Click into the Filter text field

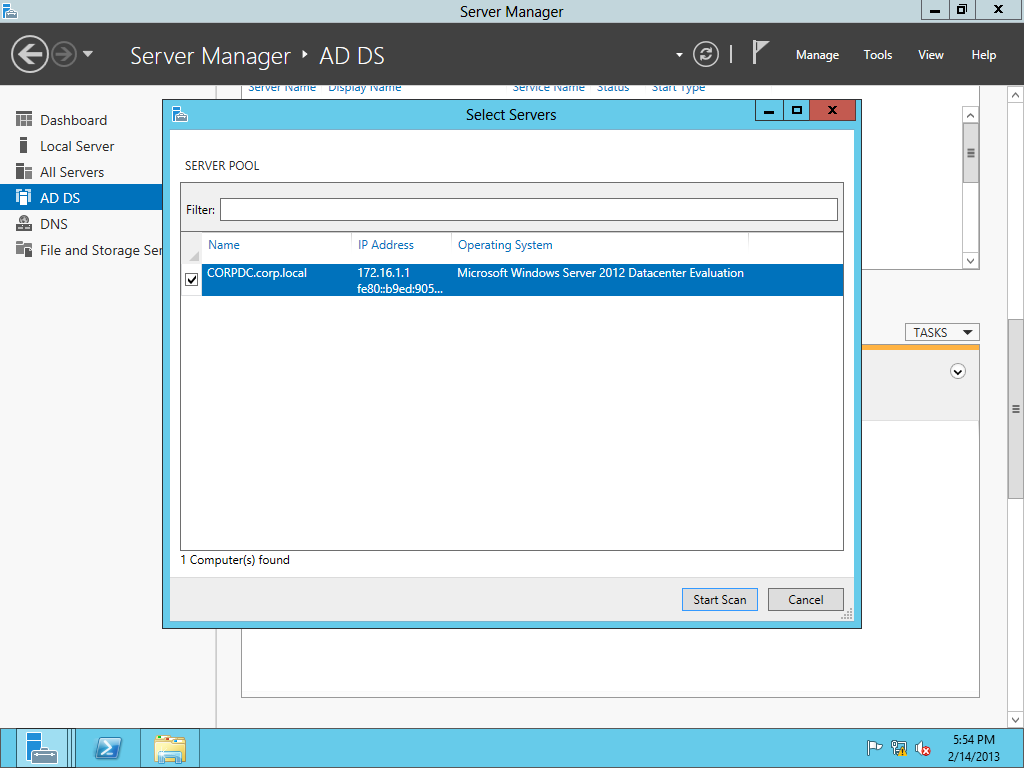[528, 209]
